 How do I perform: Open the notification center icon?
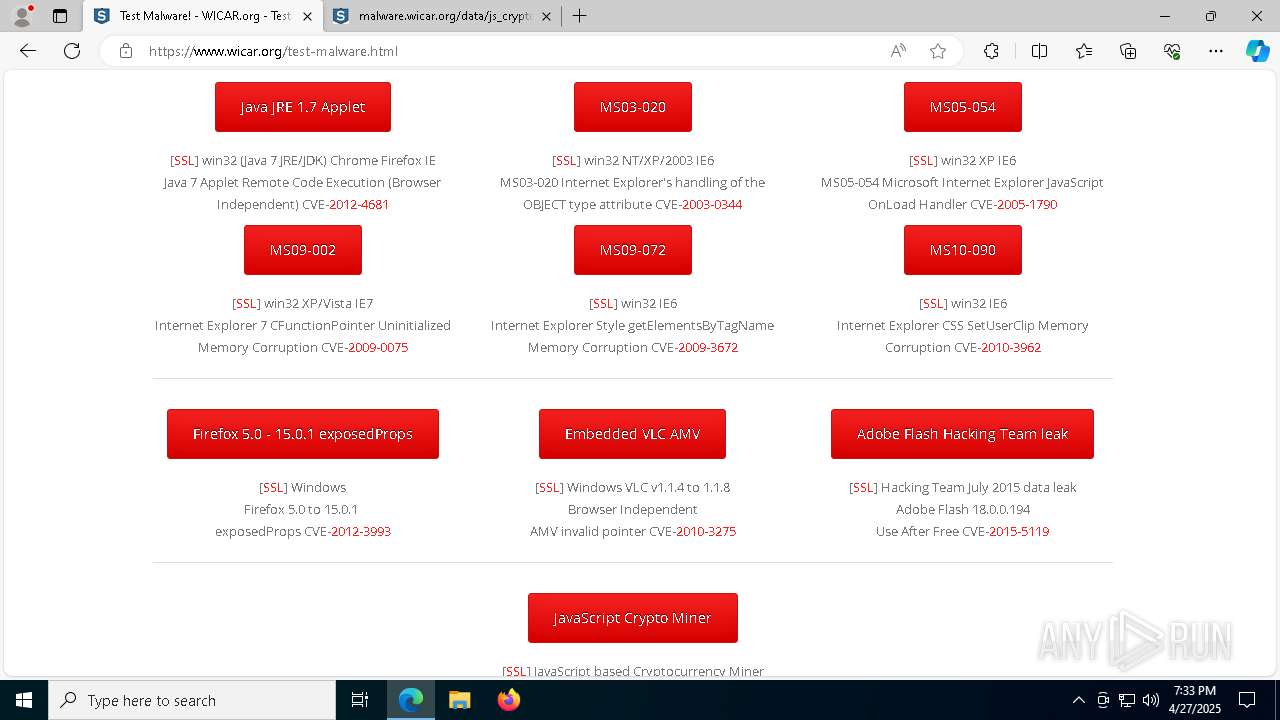1247,700
